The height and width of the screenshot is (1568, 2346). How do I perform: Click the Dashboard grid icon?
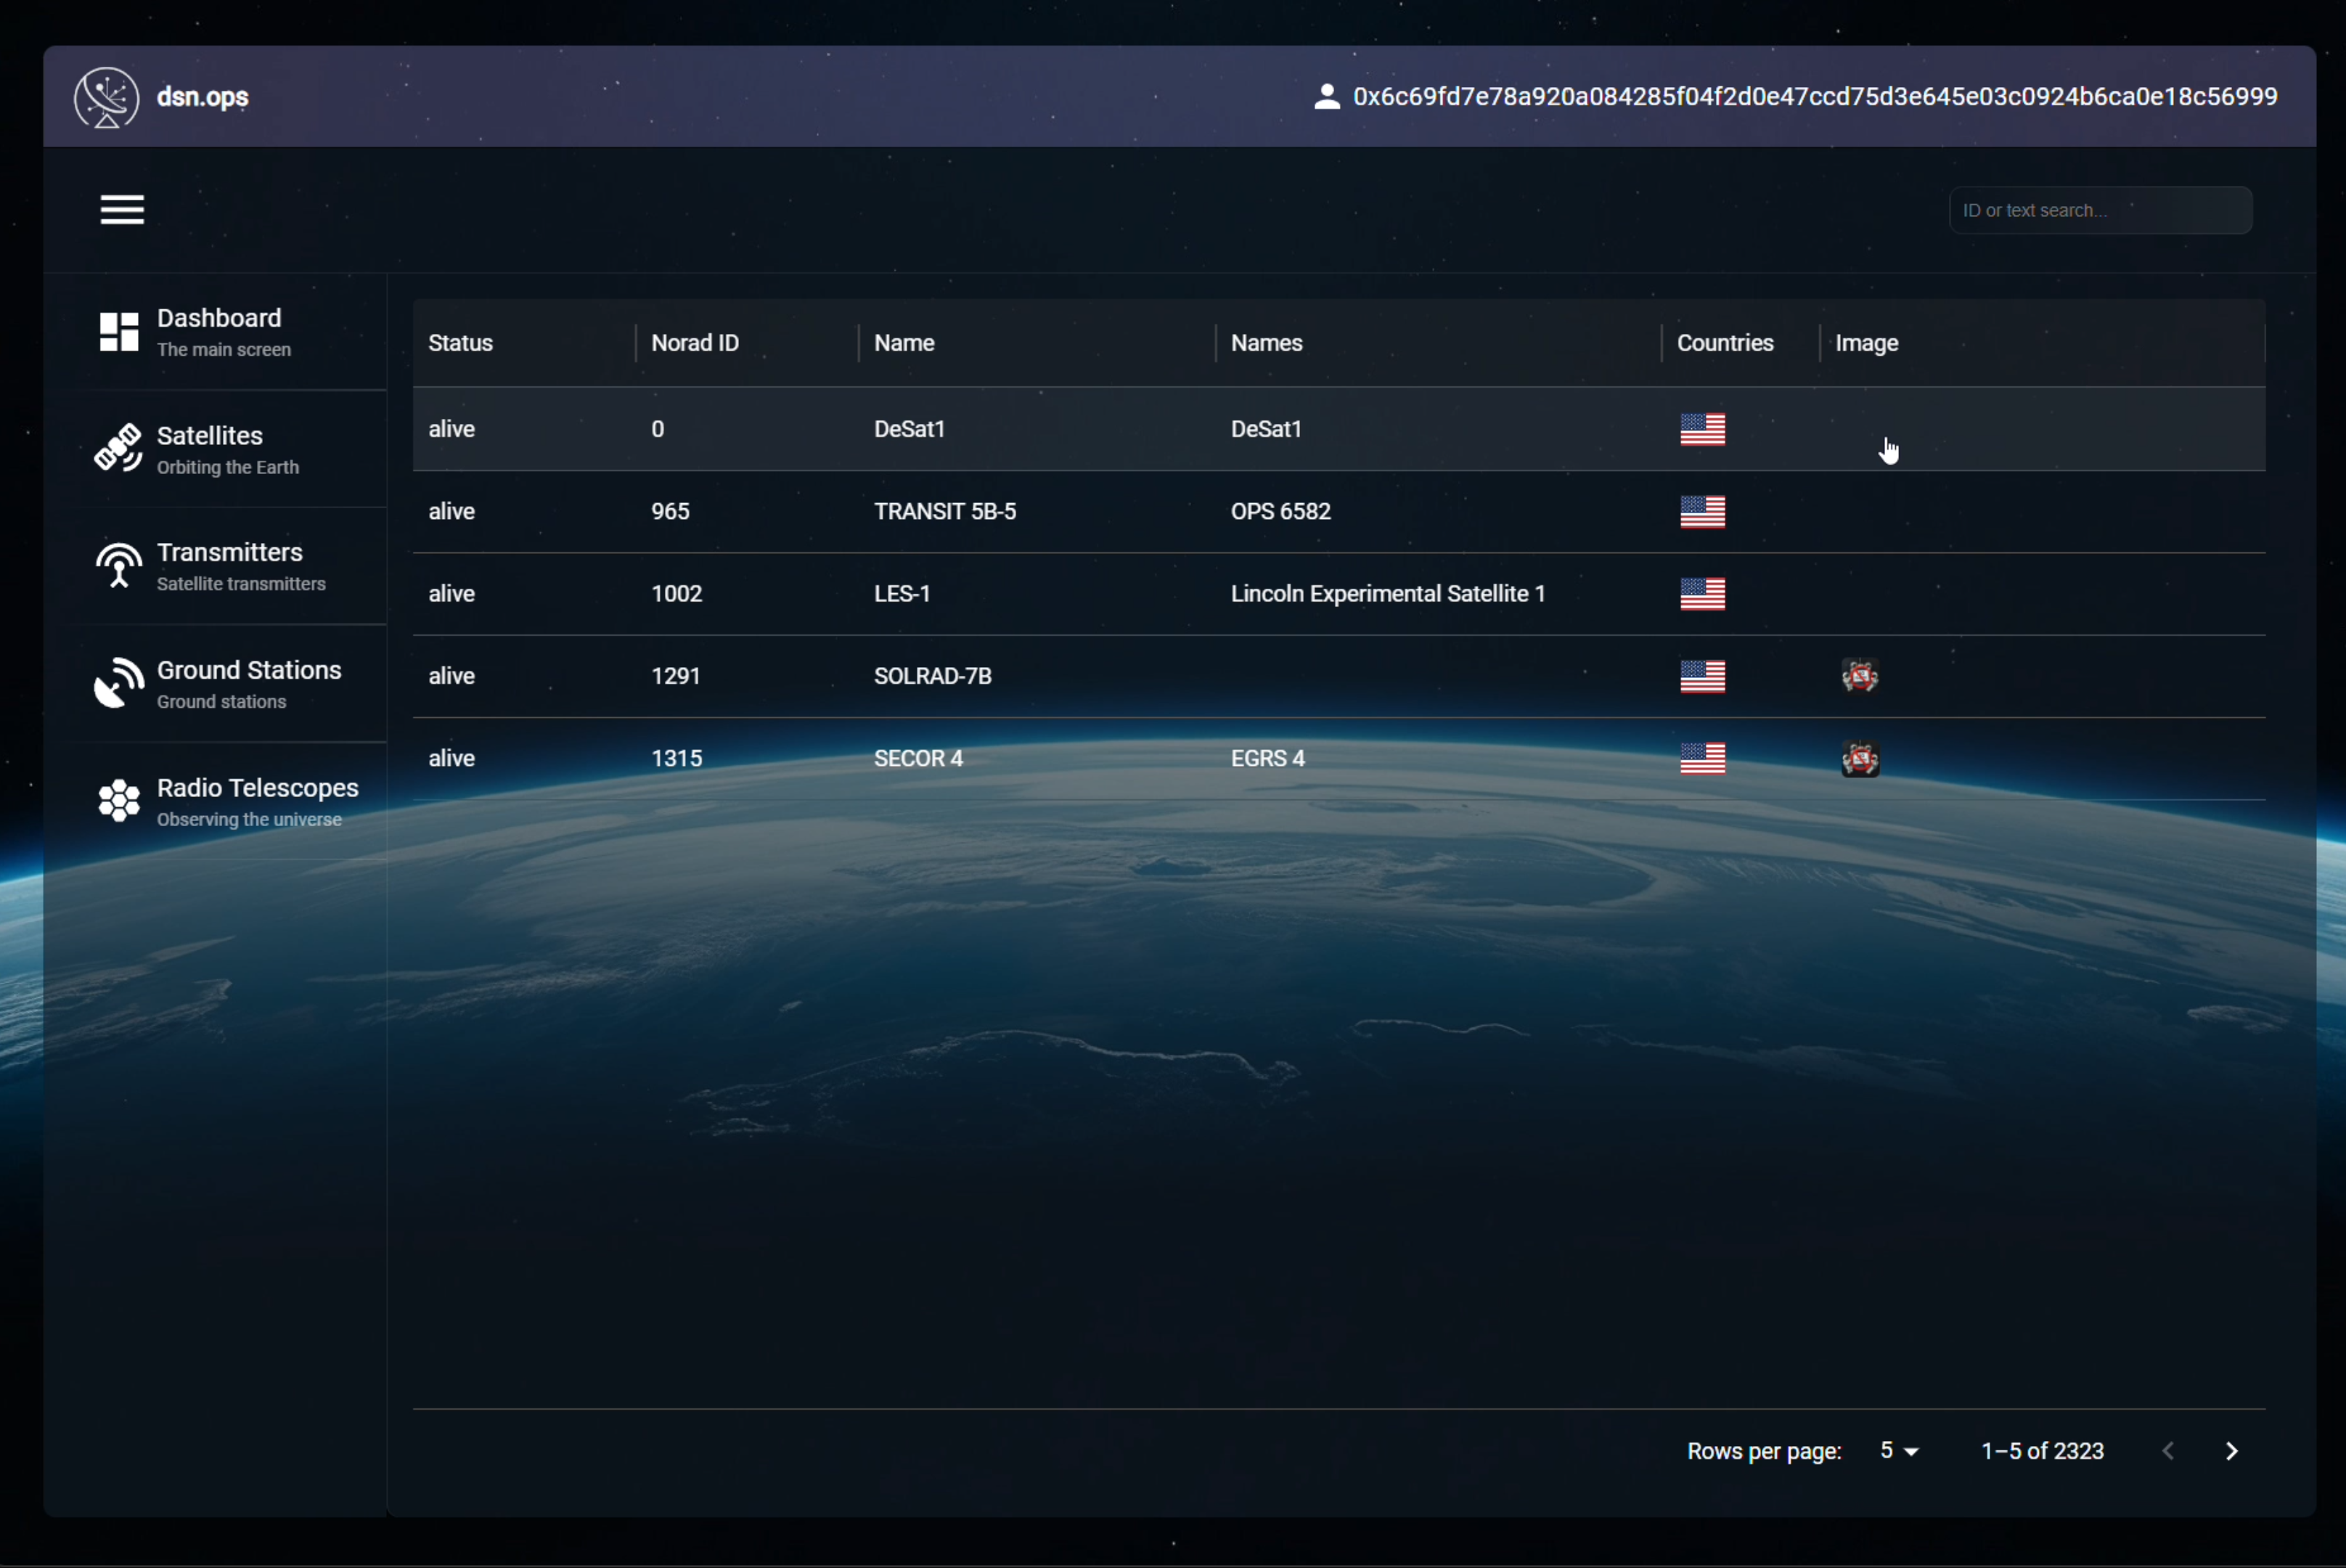click(119, 332)
